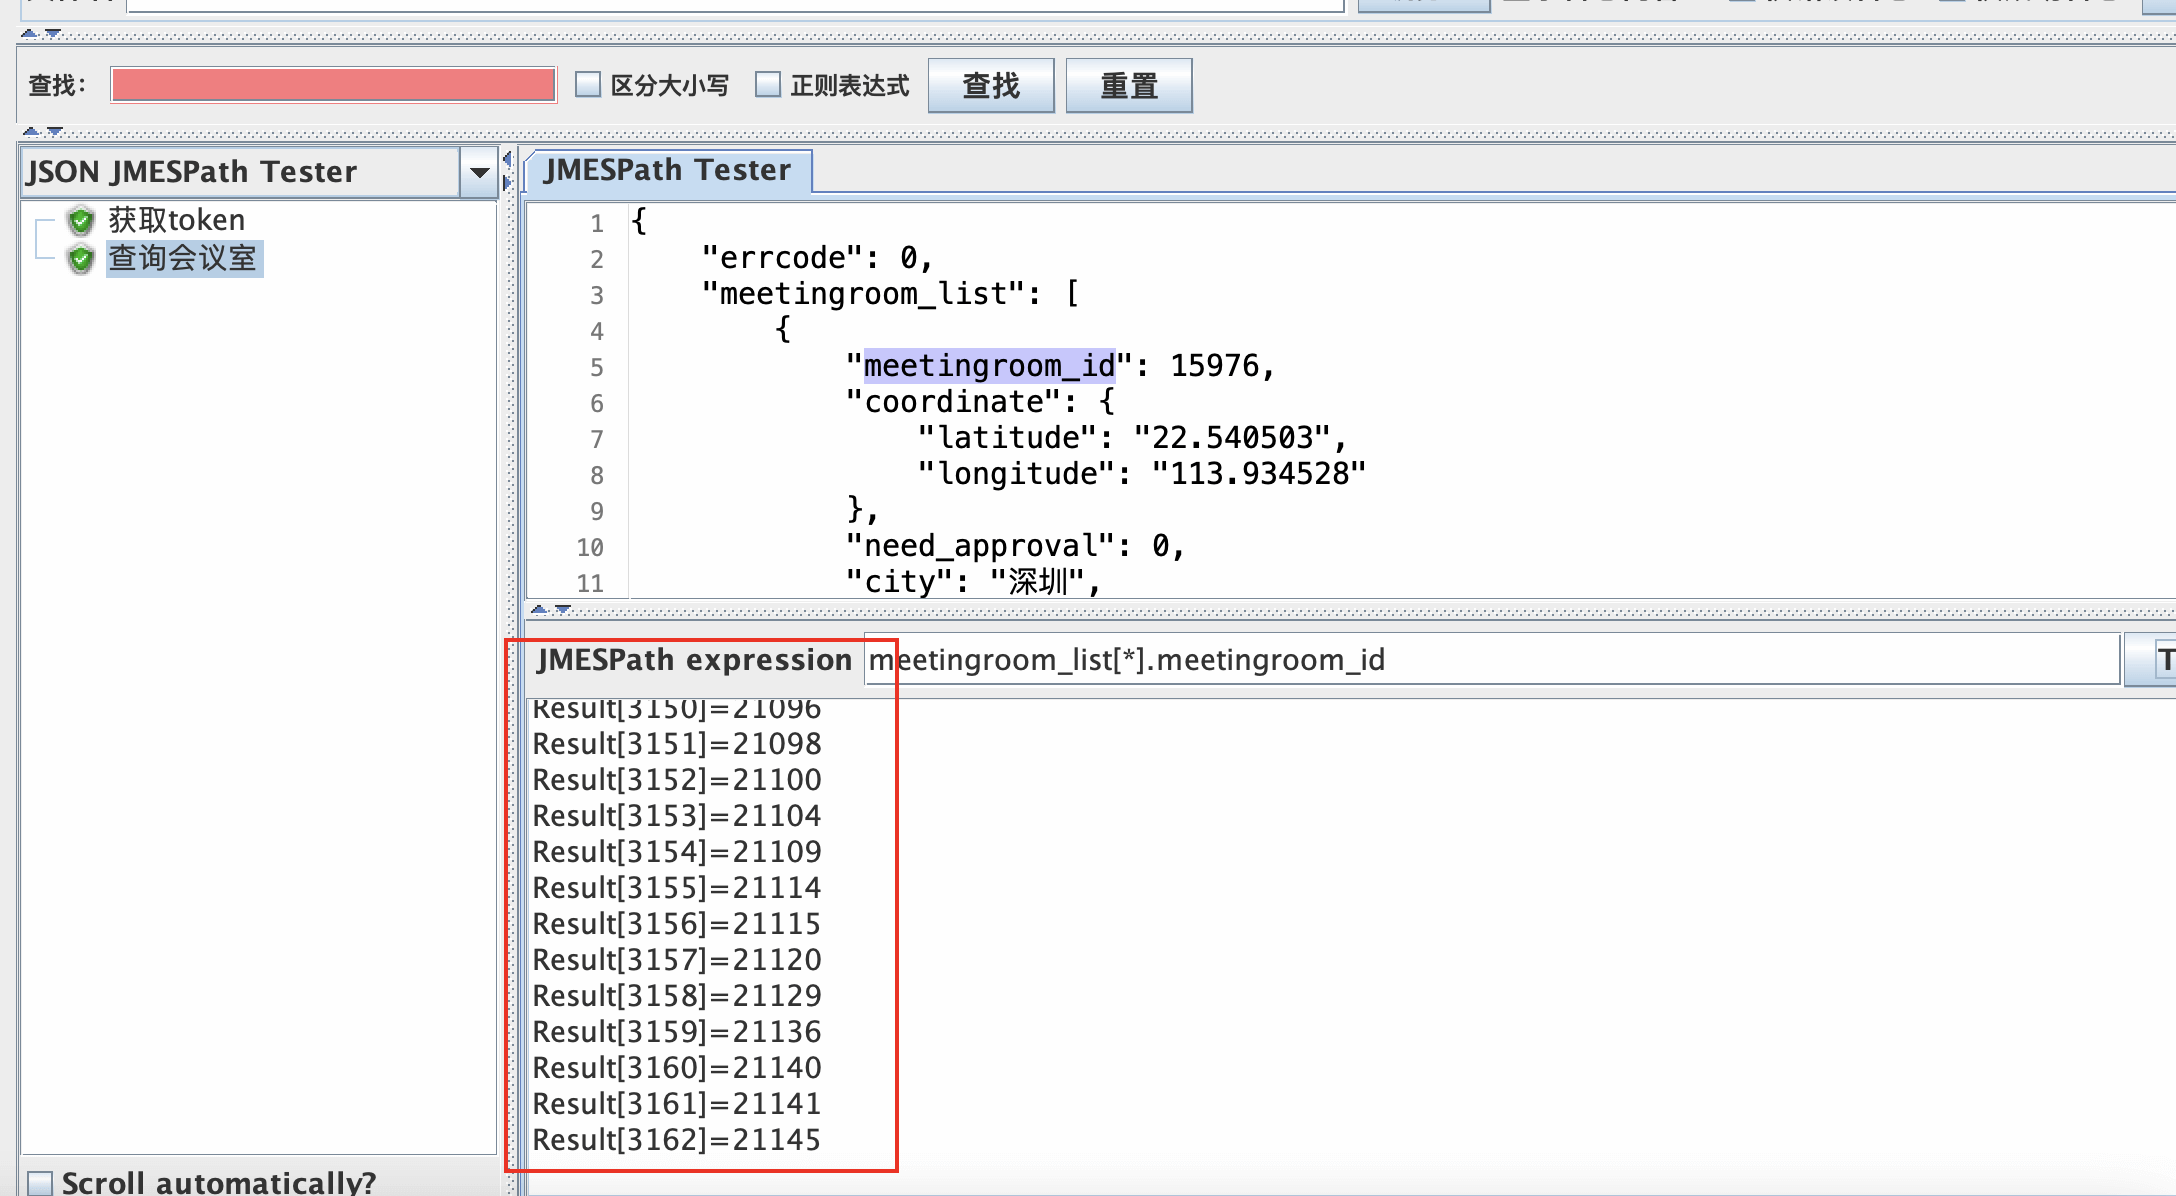Open the JSON JMESPath Tester renderer dropdown
The image size is (2176, 1196).
point(479,172)
